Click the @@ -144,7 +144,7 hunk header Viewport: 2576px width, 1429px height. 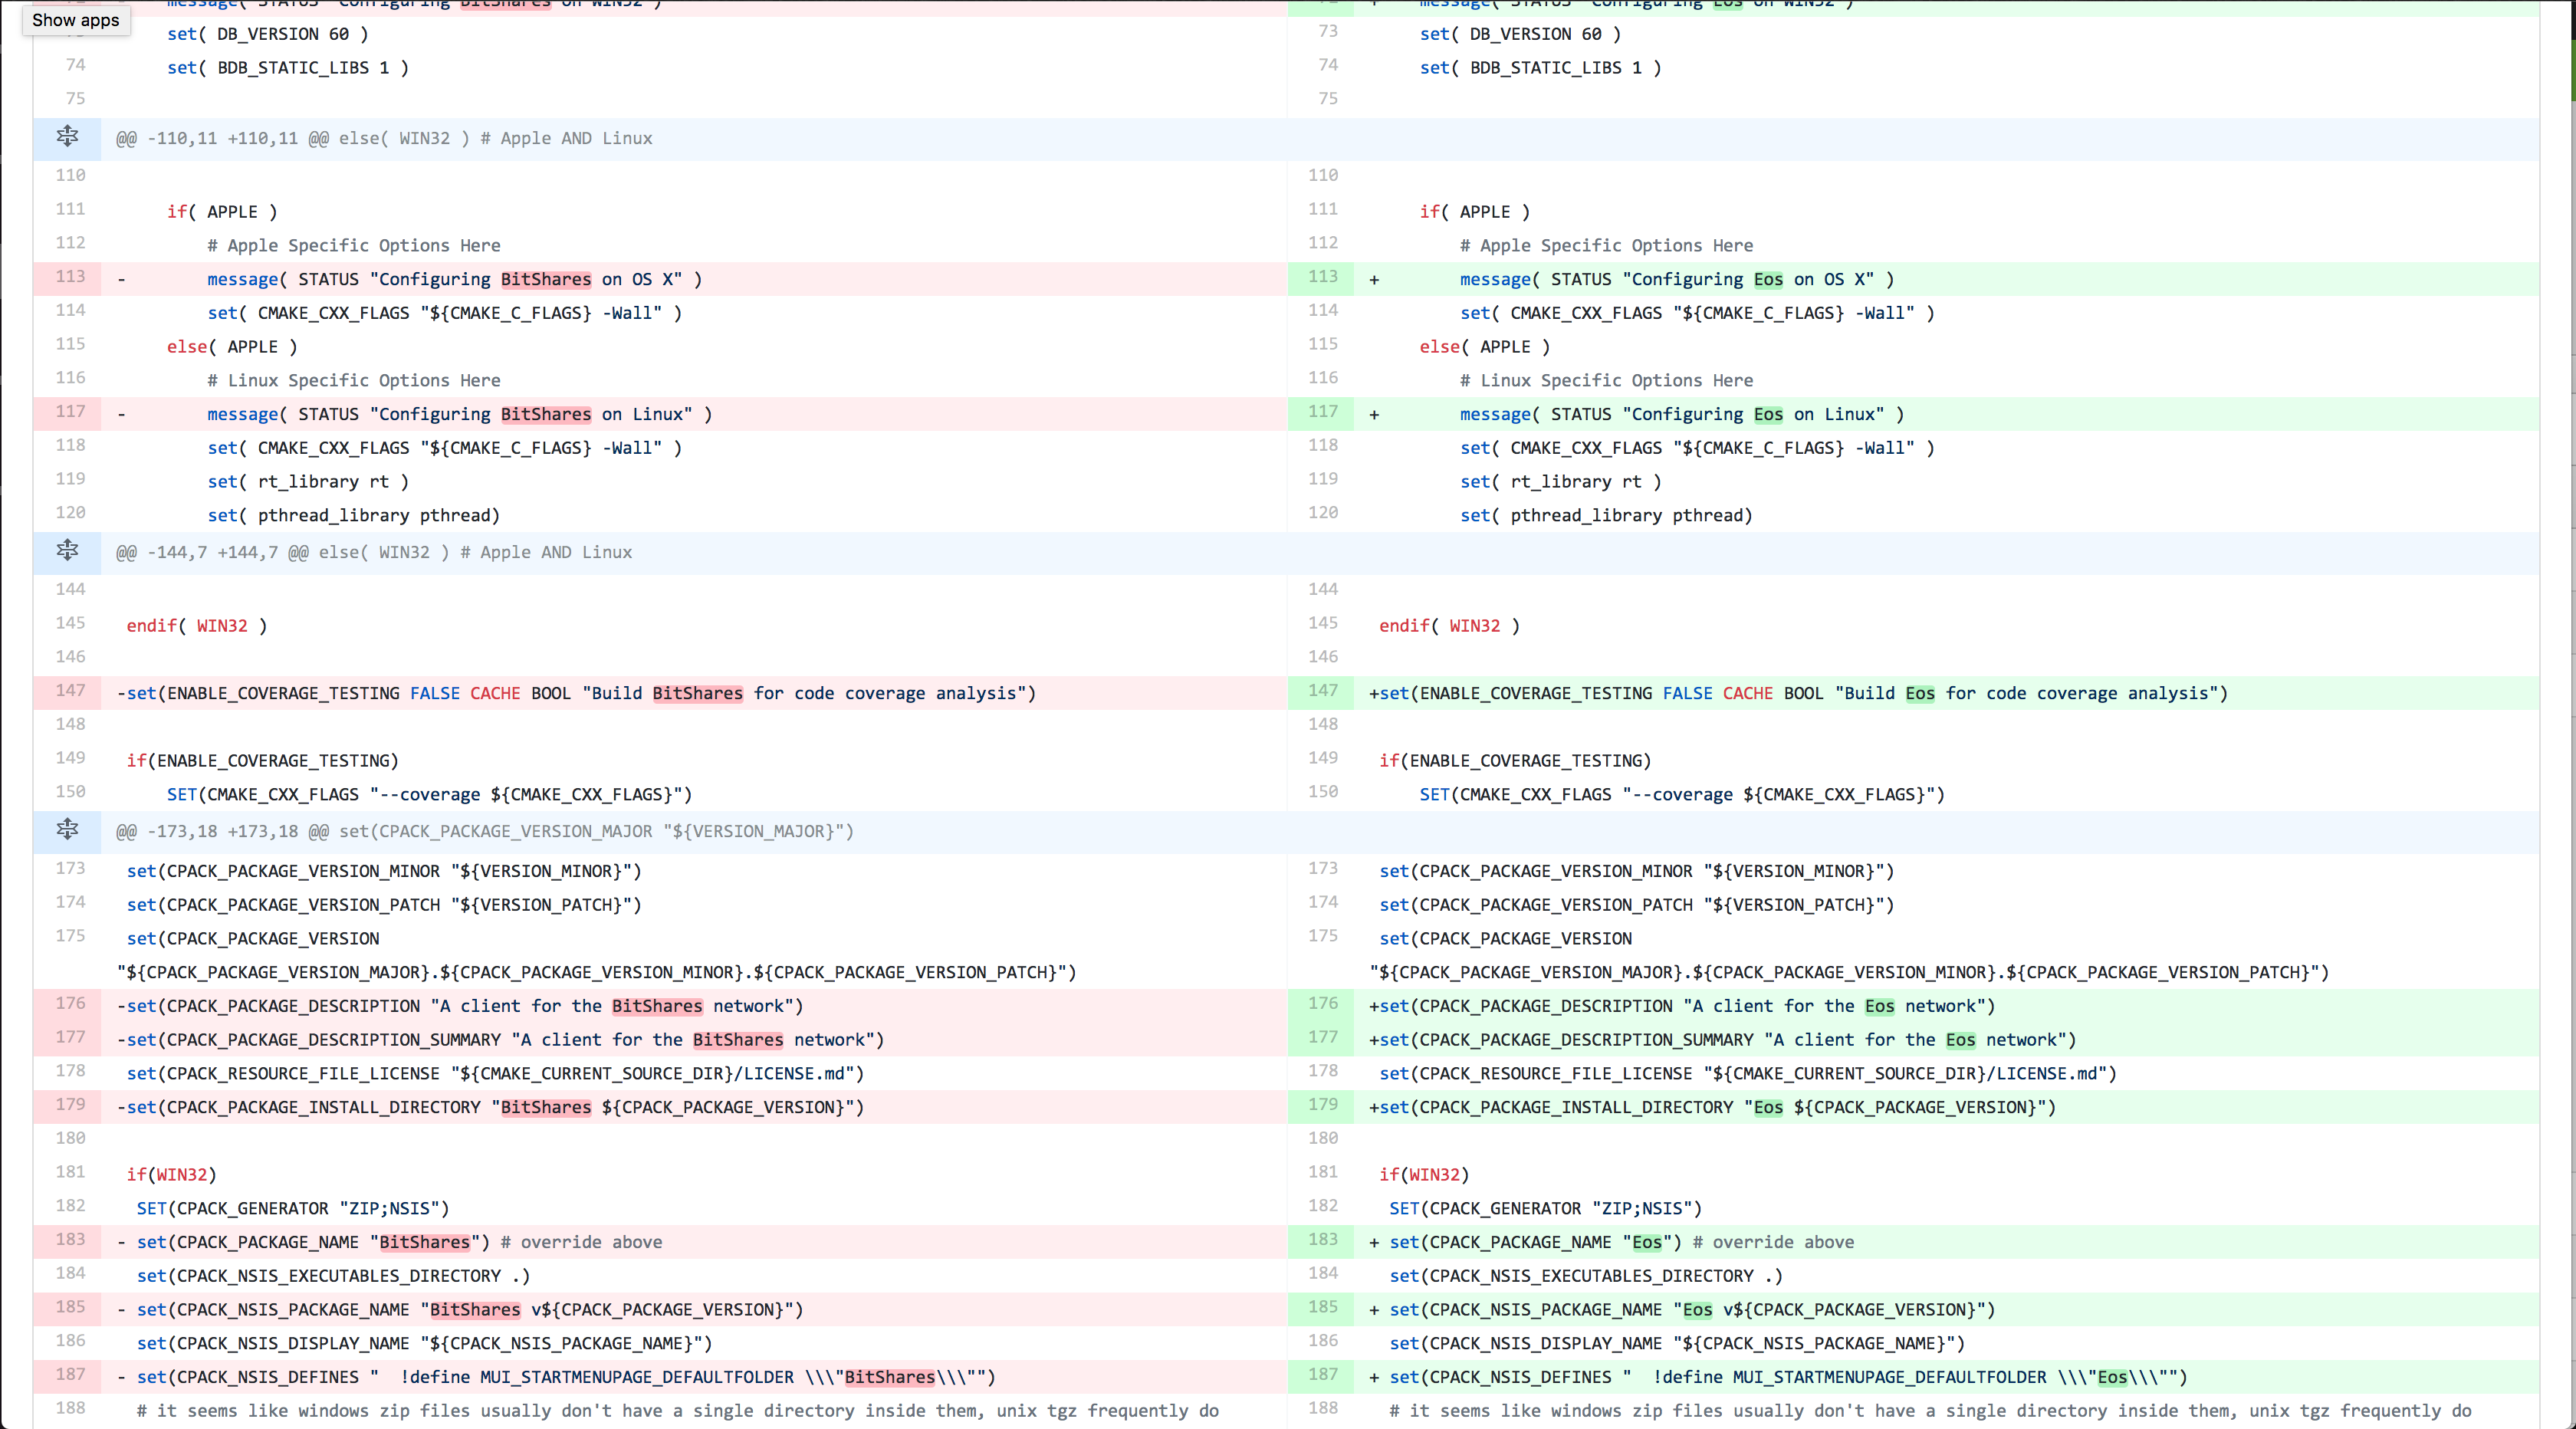coord(374,553)
